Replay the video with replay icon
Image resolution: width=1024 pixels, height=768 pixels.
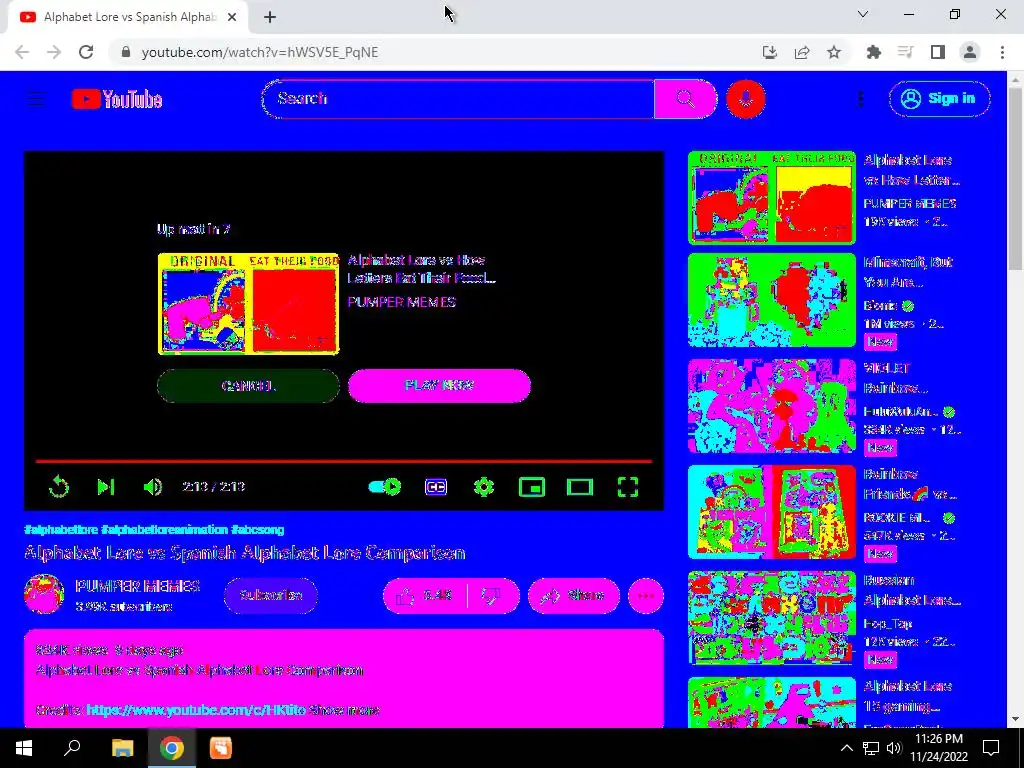59,487
